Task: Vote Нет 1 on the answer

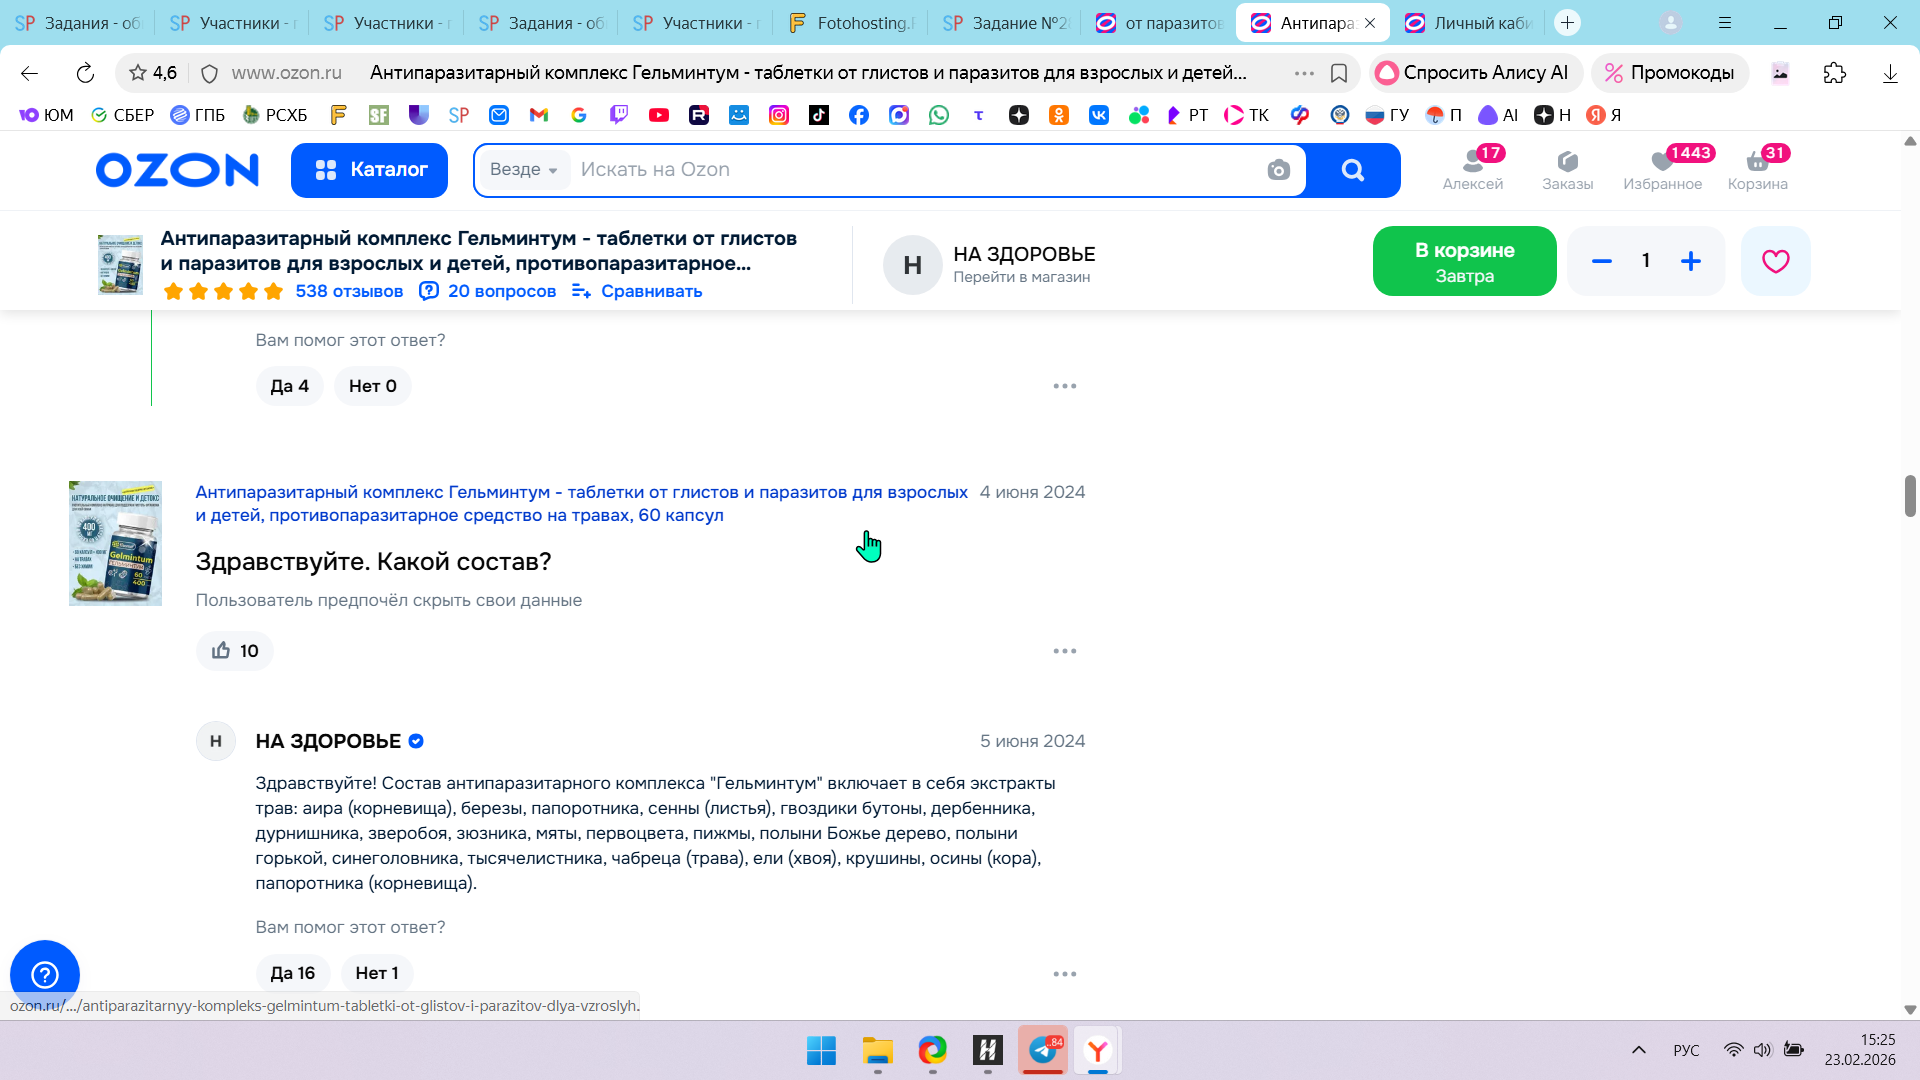Action: tap(377, 973)
